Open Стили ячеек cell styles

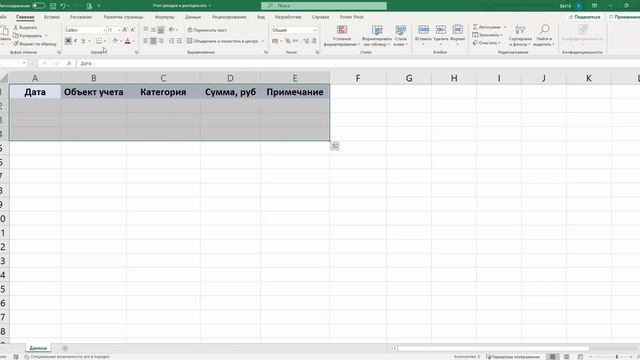400,36
